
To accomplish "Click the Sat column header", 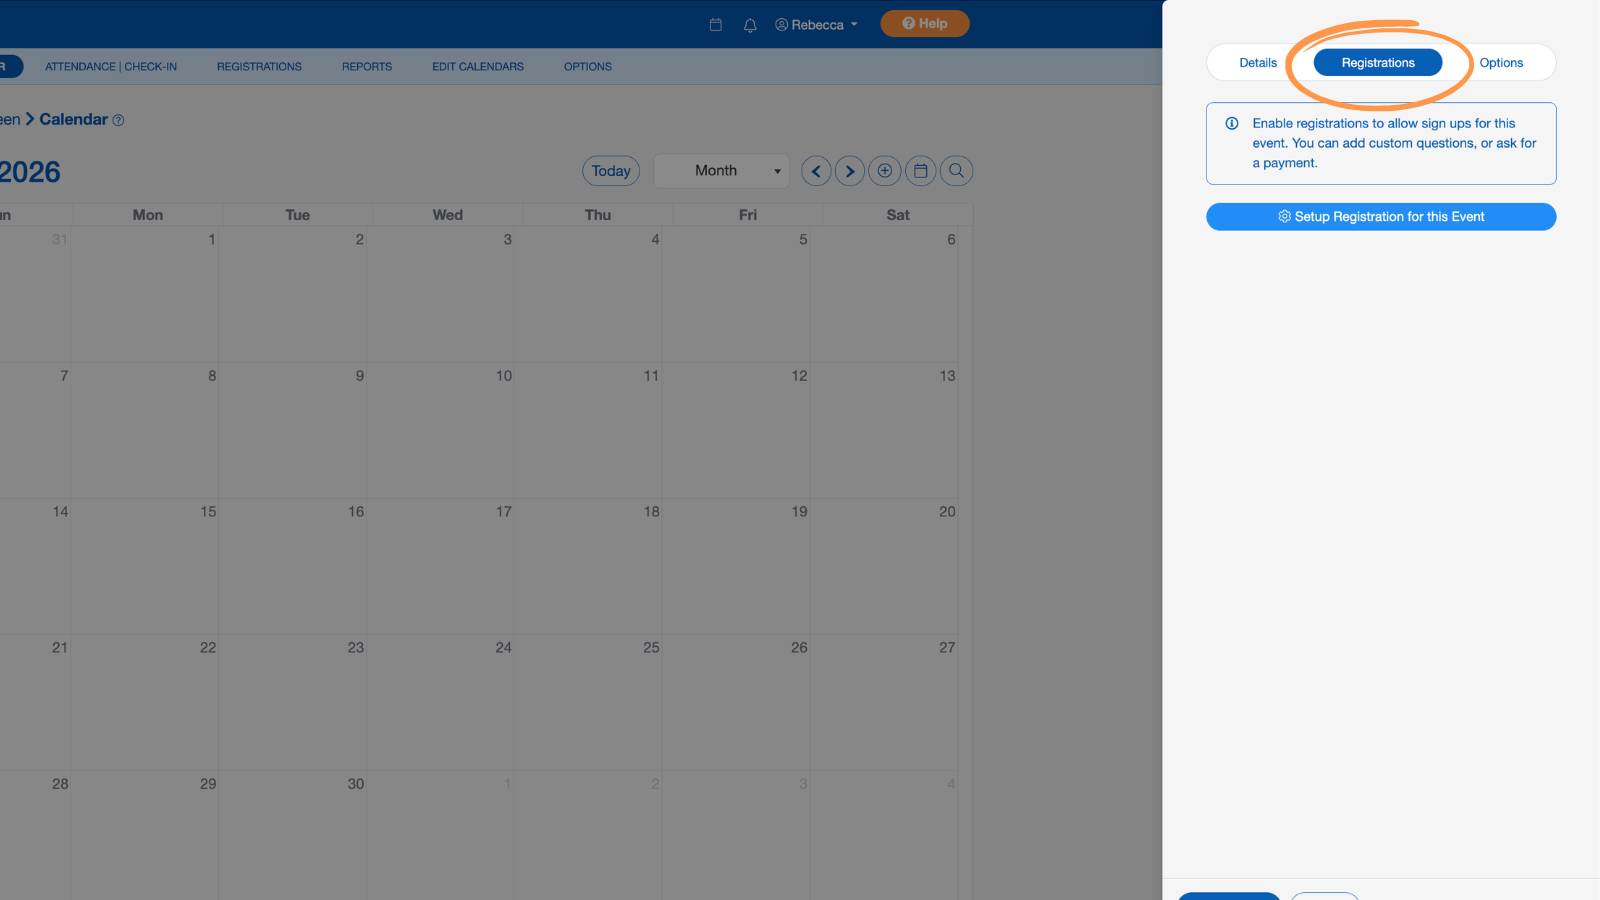I will pos(898,215).
